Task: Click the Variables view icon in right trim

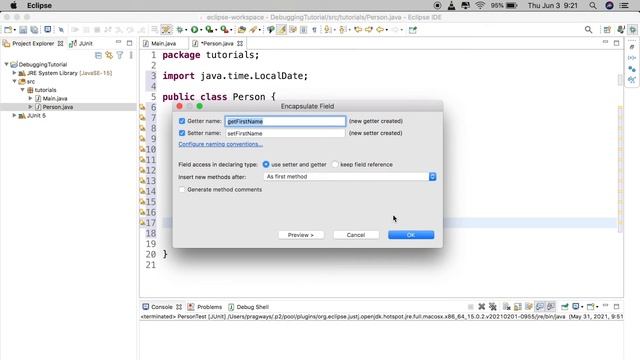Action: click(632, 58)
